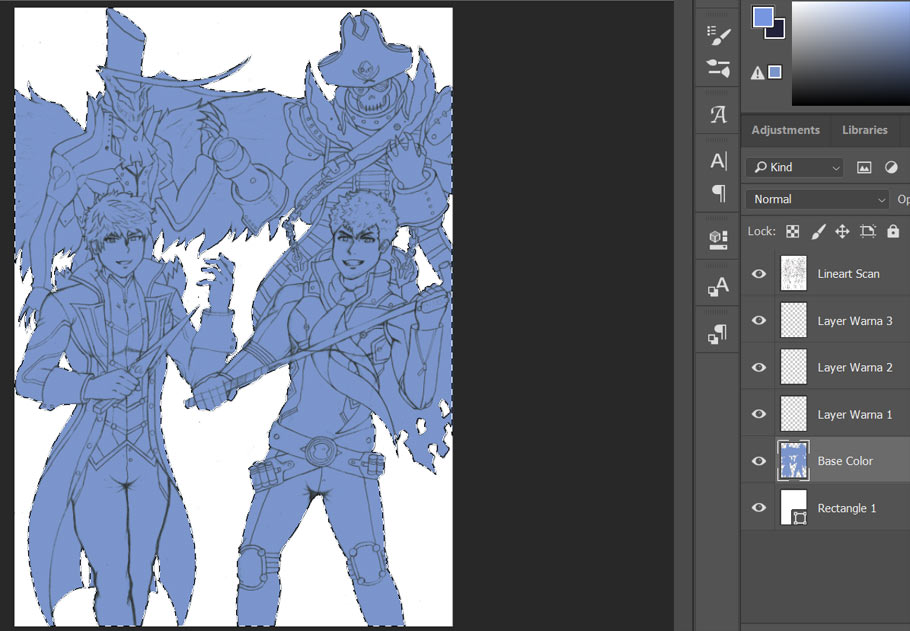Image resolution: width=910 pixels, height=631 pixels.
Task: Open the Paragraph panel icon
Action: [x=718, y=193]
